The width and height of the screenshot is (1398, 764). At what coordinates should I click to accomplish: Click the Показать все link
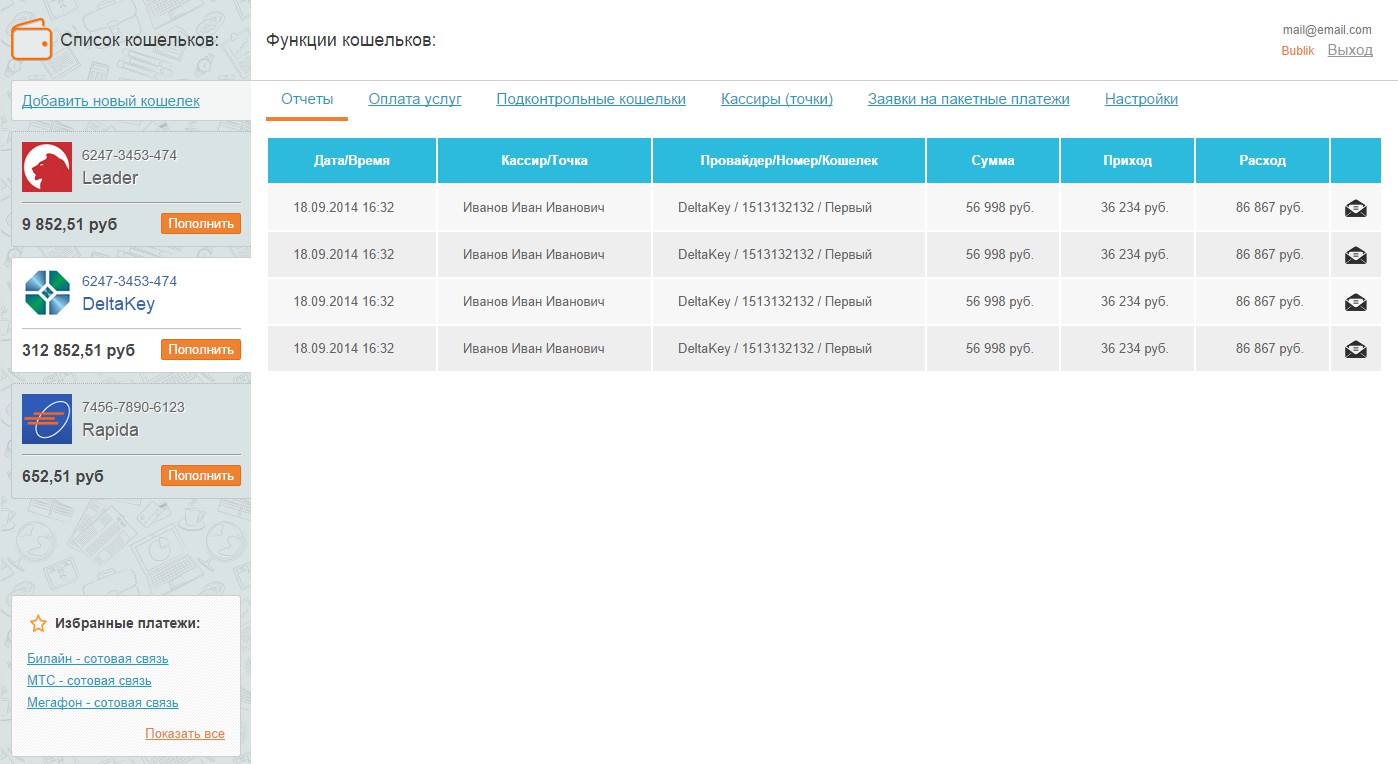point(185,734)
